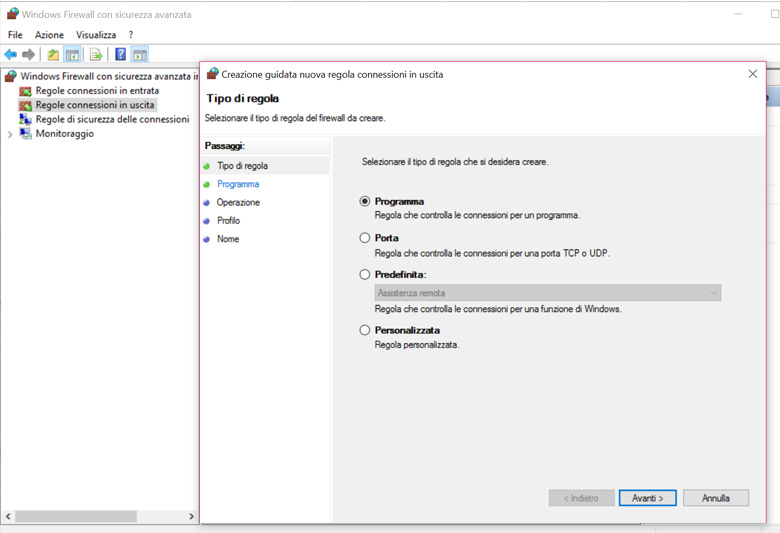Open help via the blue question mark icon

tap(120, 55)
